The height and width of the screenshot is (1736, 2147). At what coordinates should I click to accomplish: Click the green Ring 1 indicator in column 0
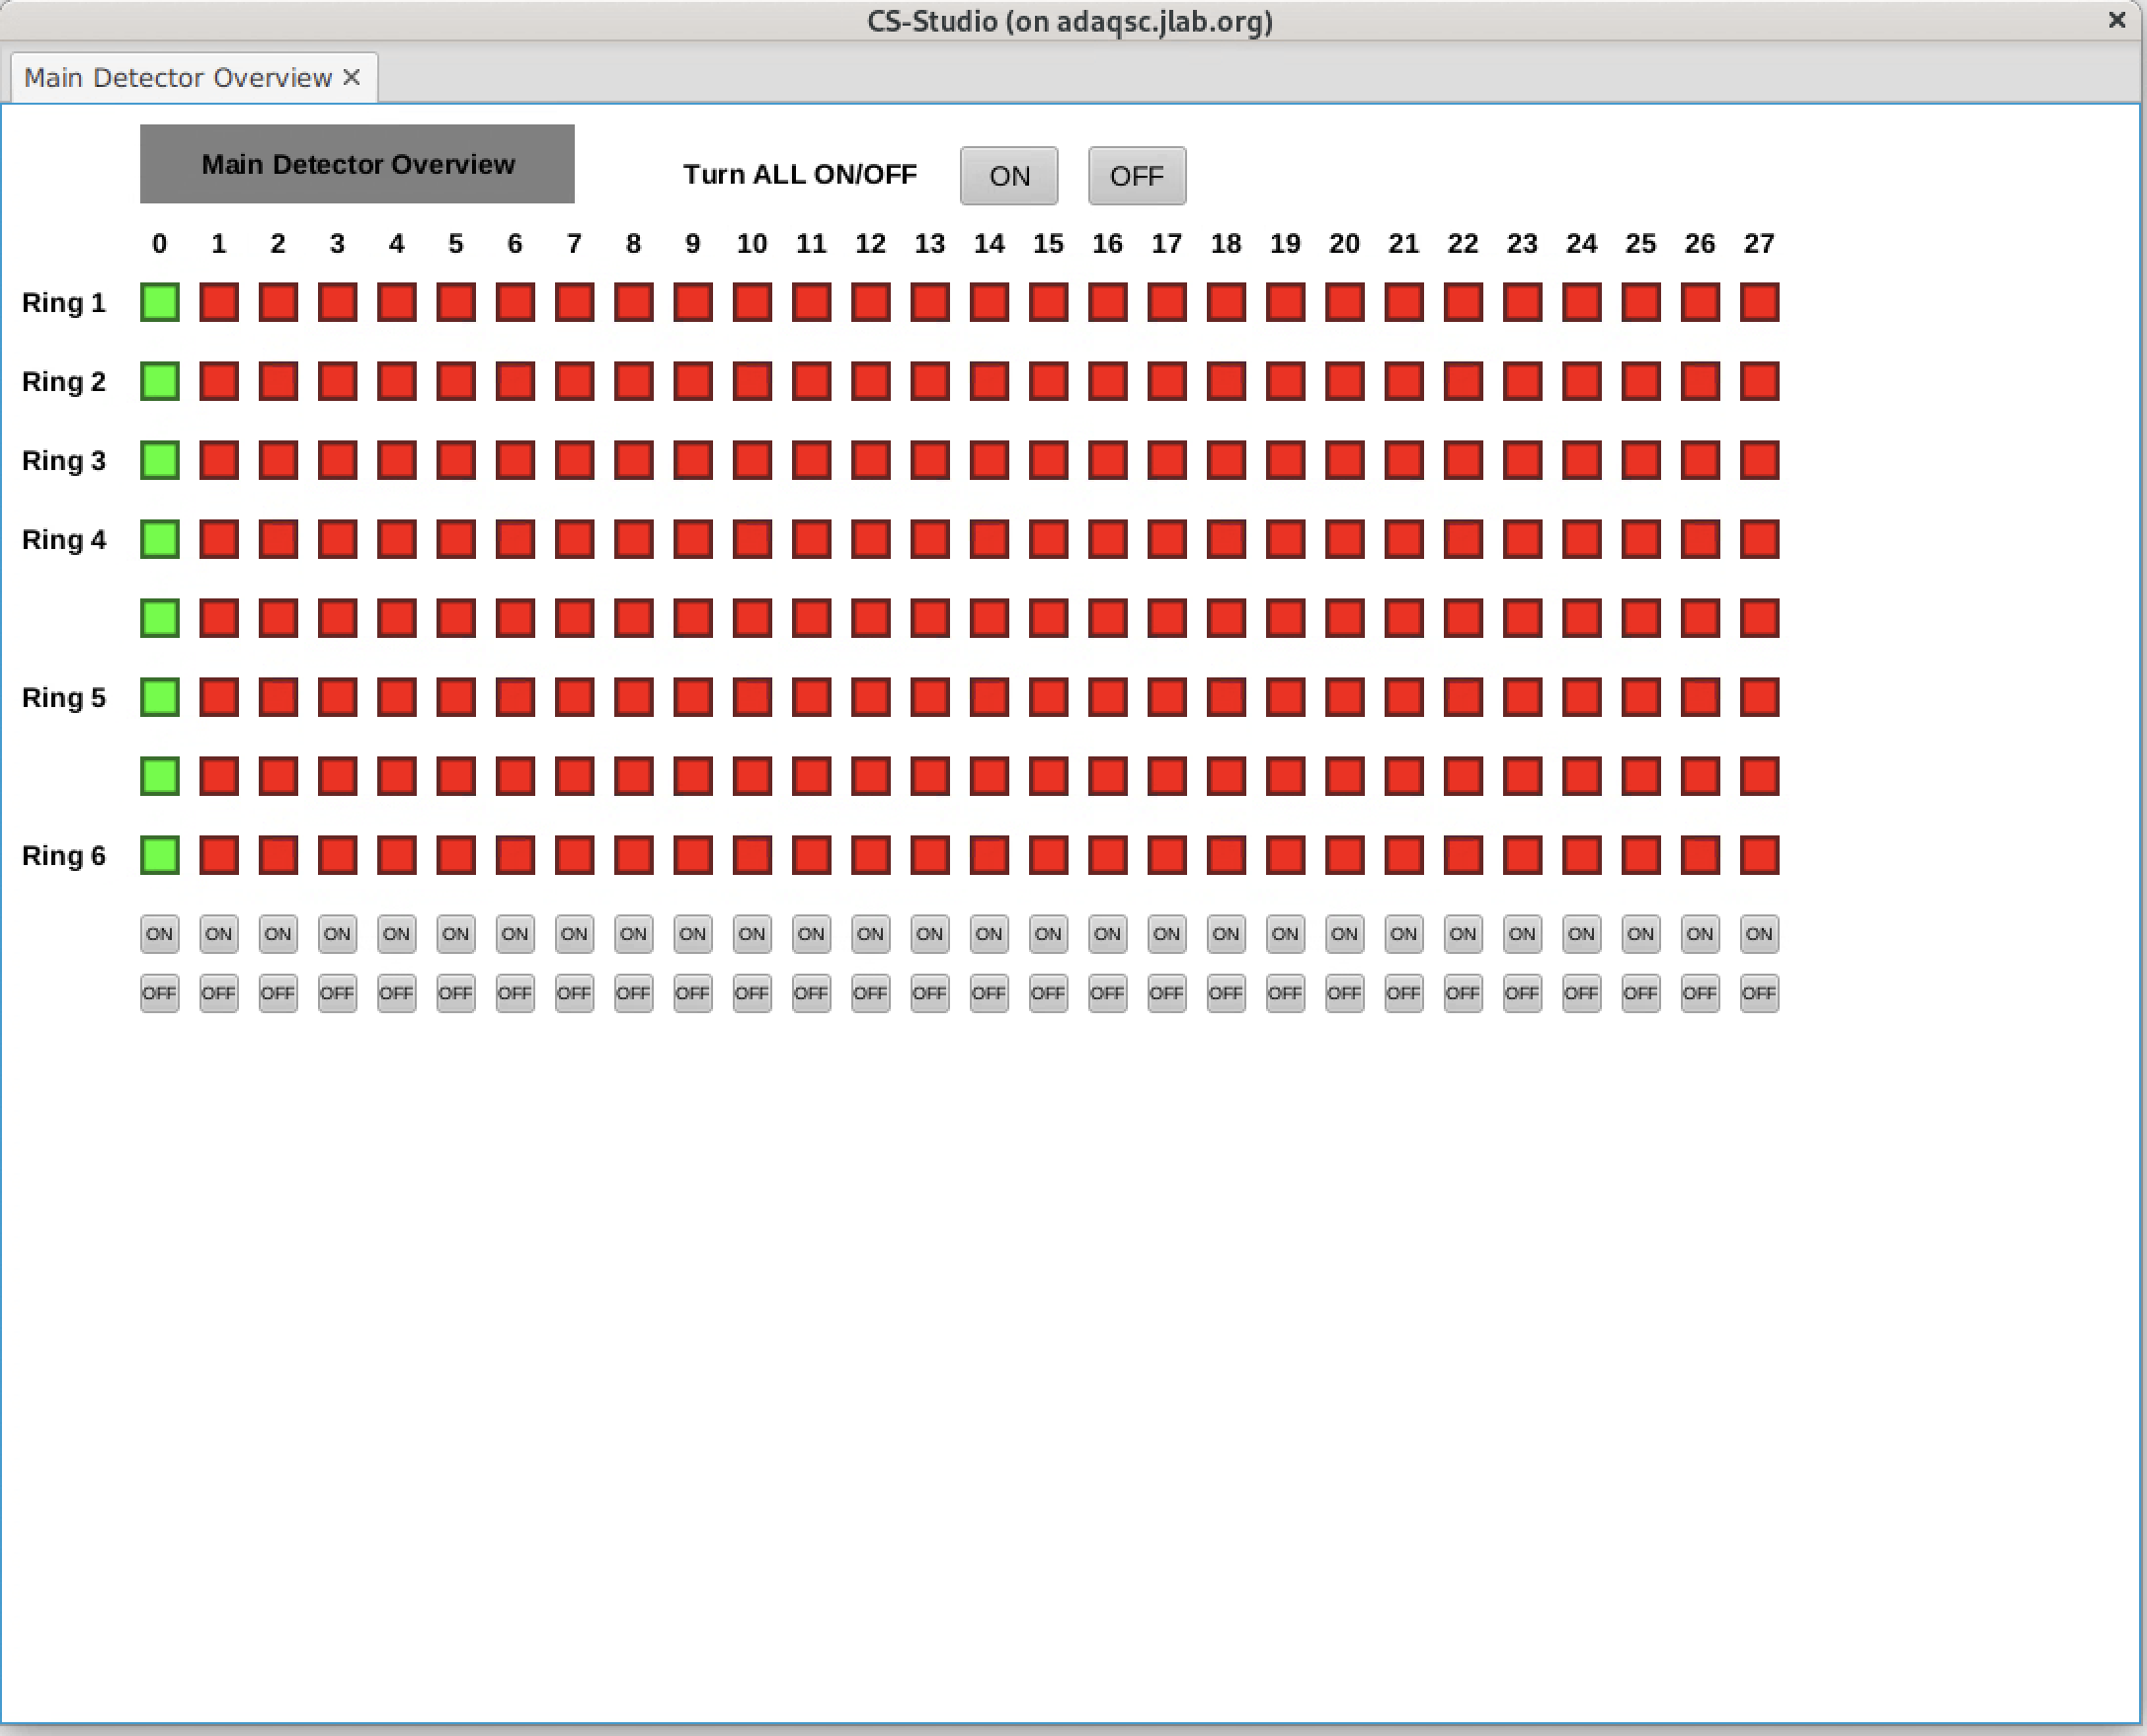(x=160, y=302)
